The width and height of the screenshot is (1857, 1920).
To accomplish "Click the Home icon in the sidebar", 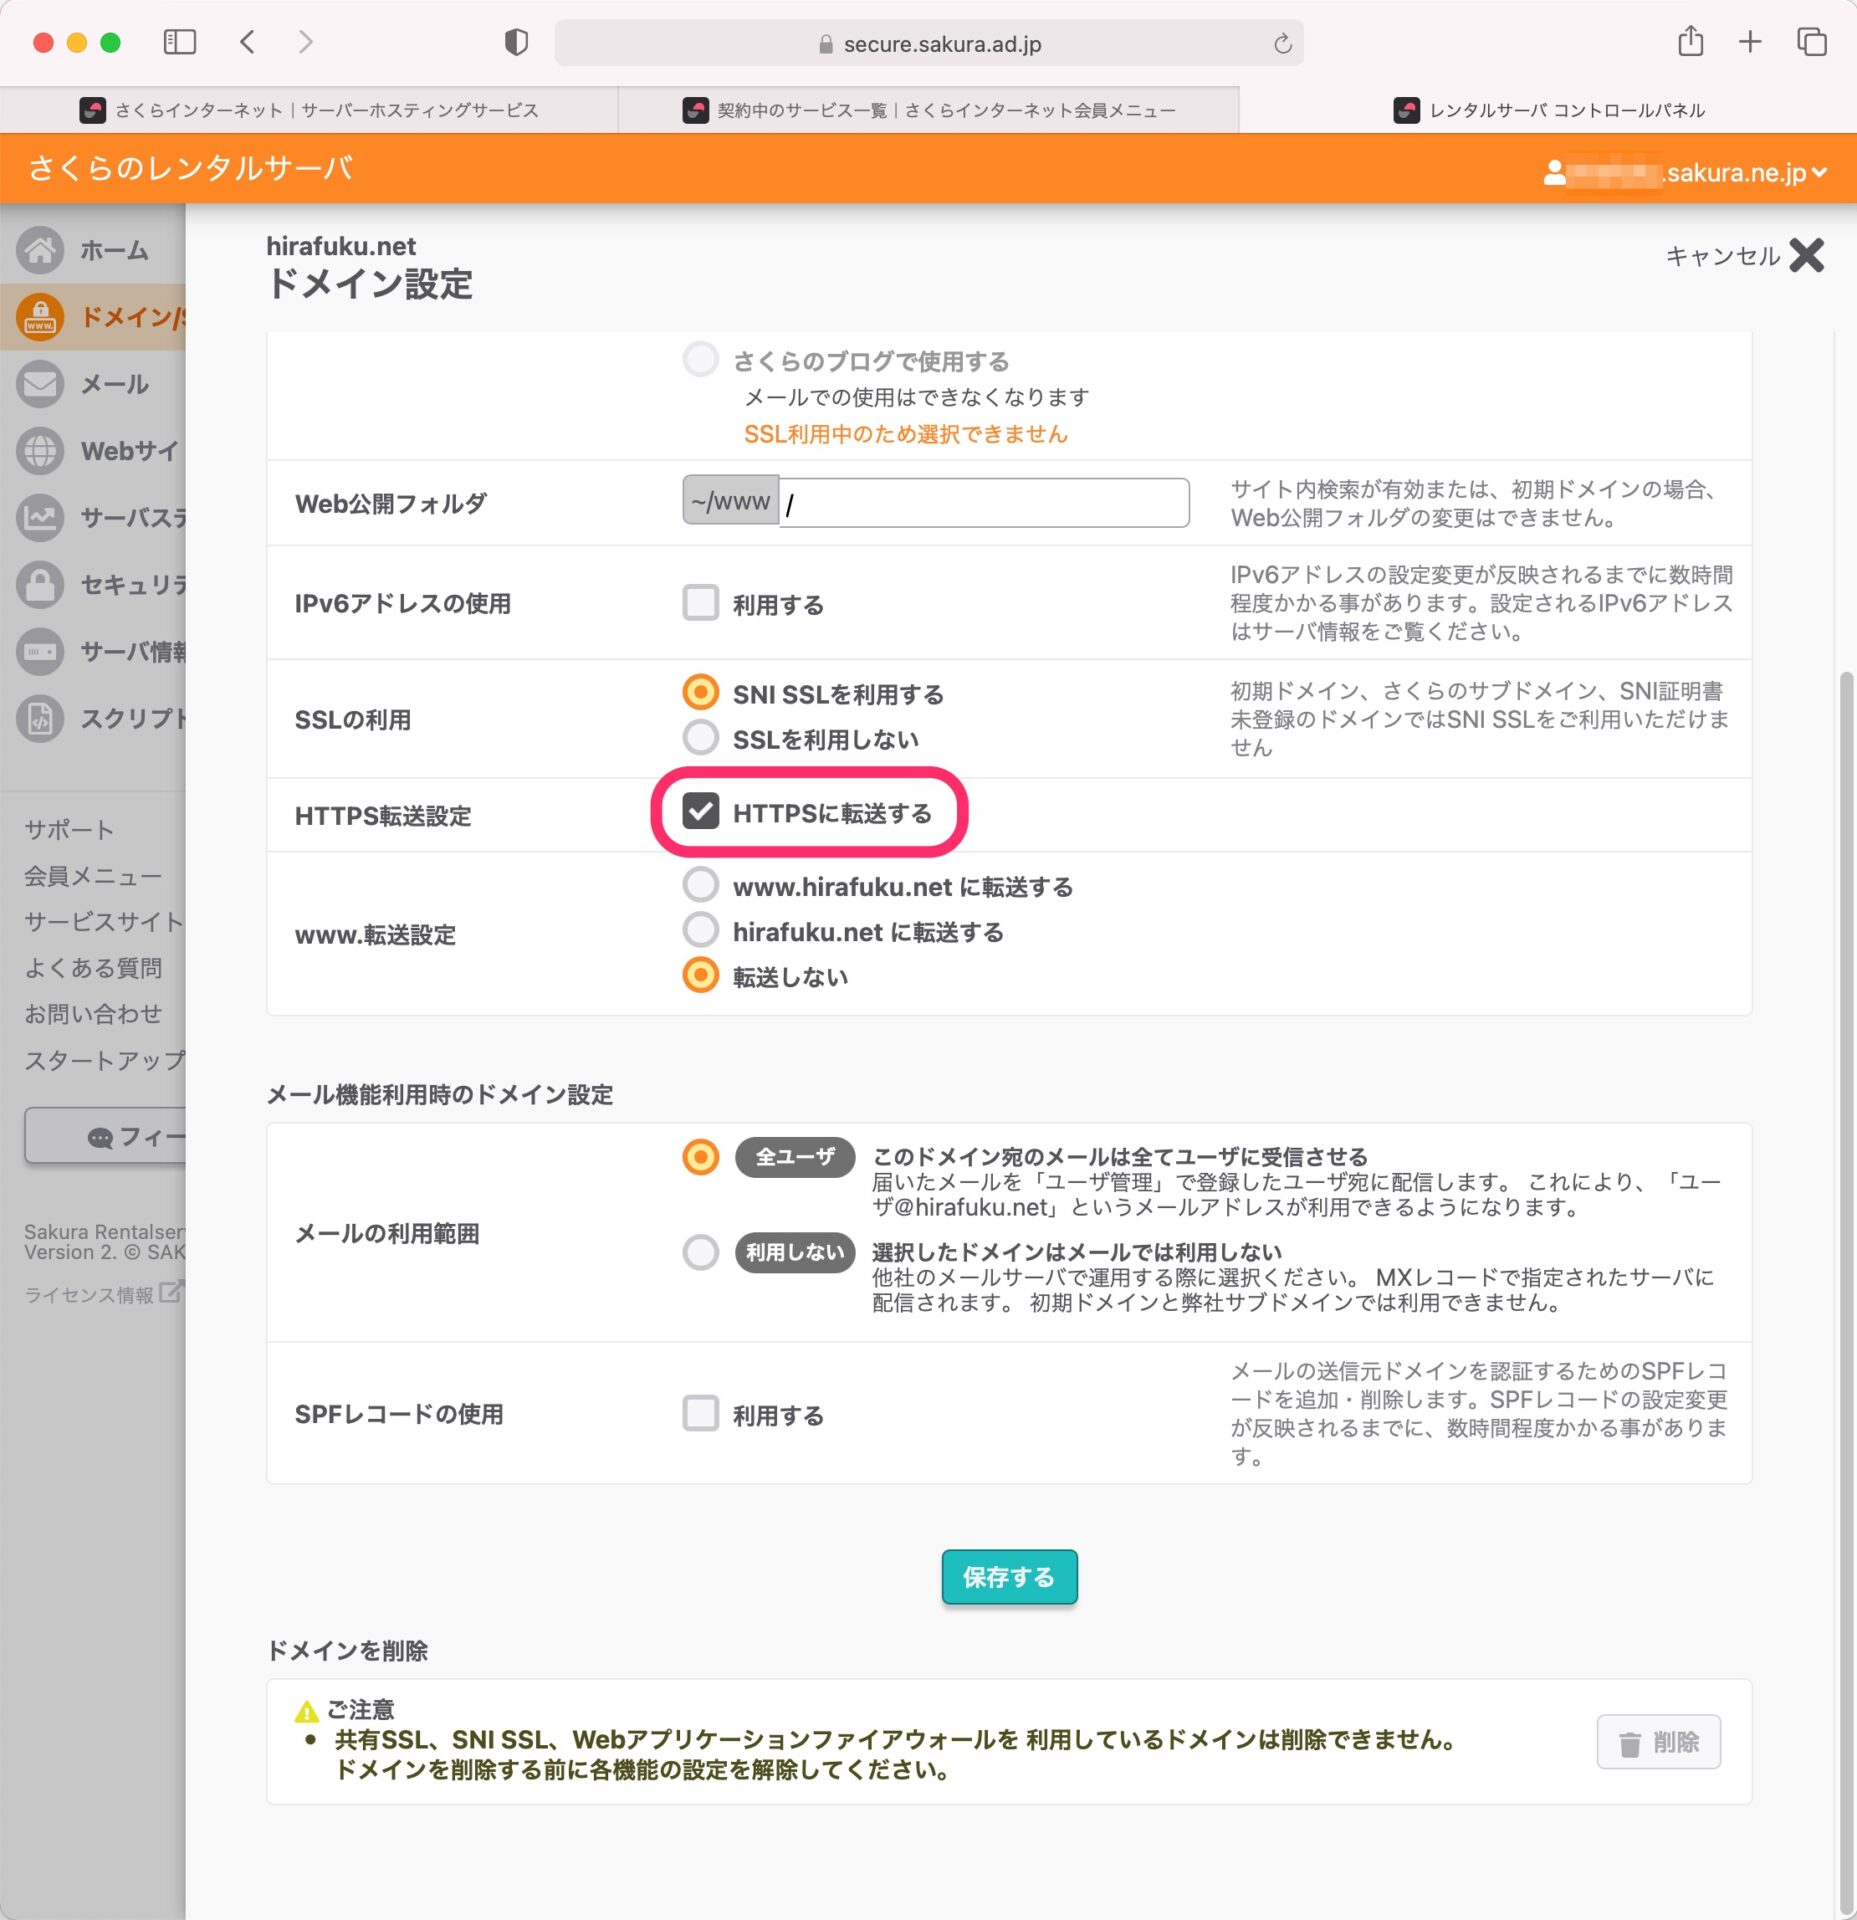I will (40, 250).
